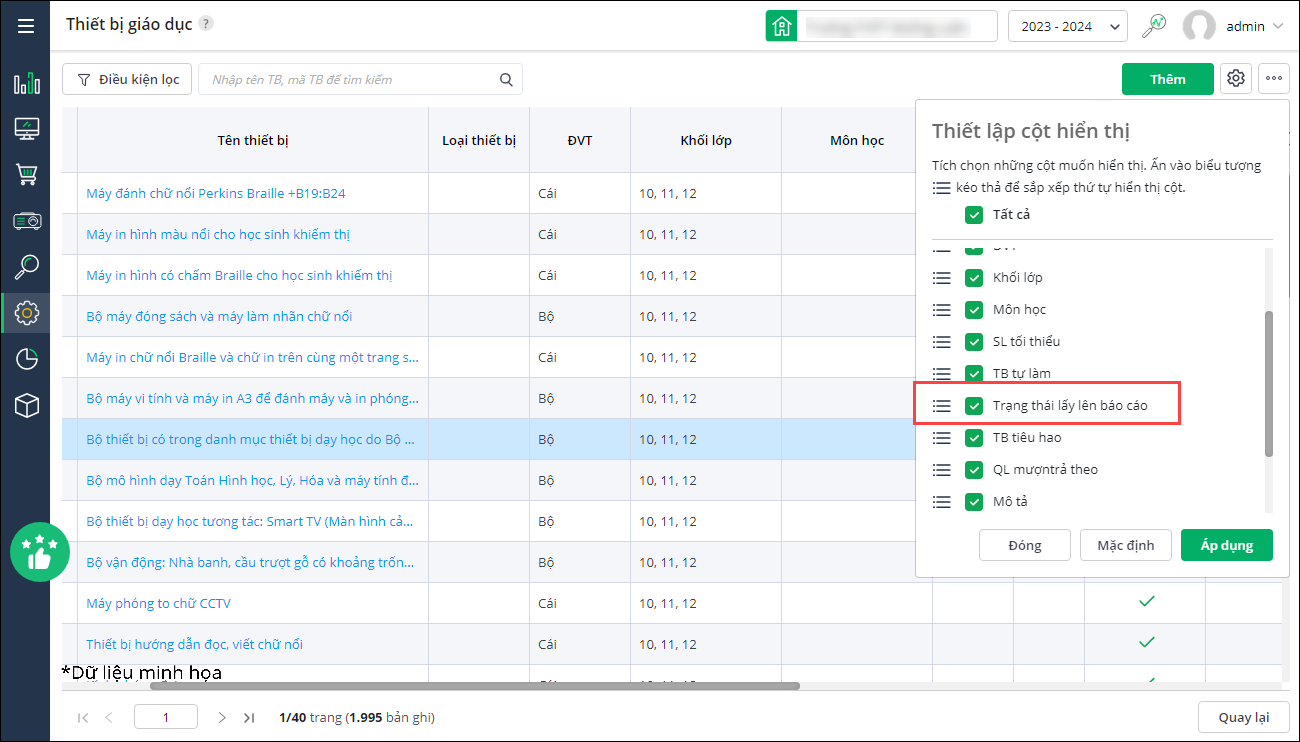Reset columns with Mặc định button
The image size is (1300, 742).
[1126, 545]
